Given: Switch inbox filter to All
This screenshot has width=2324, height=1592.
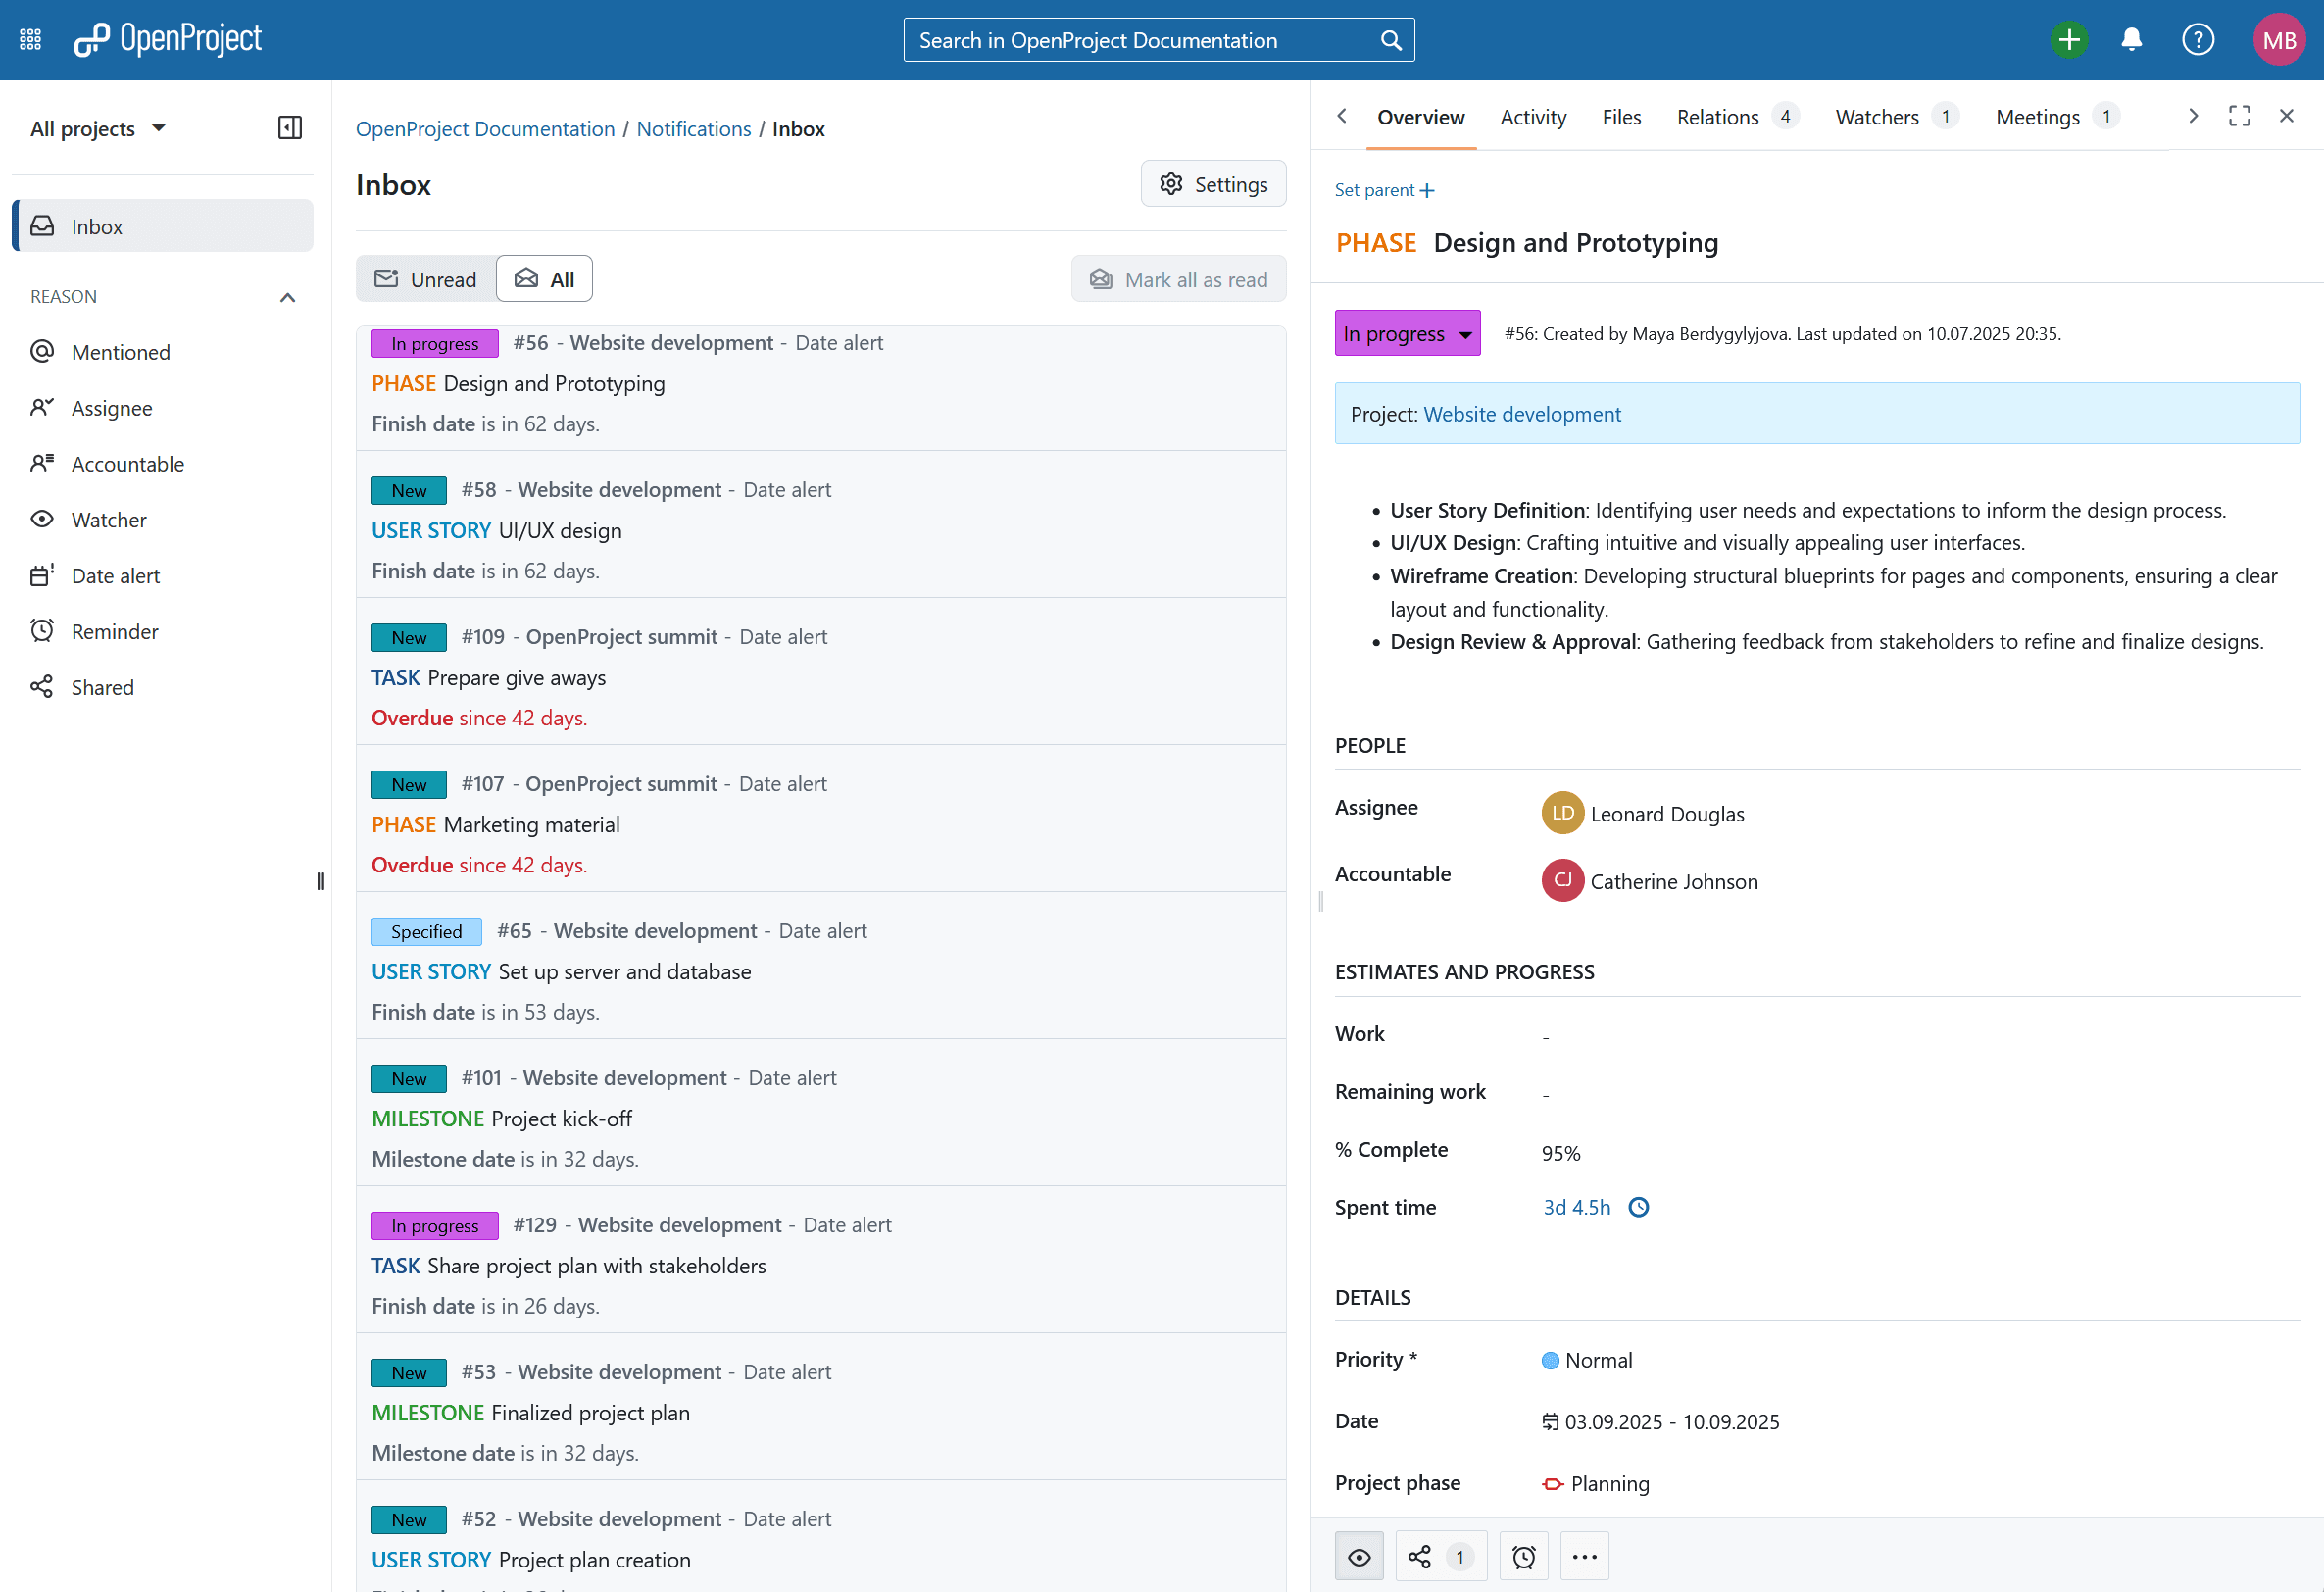Looking at the screenshot, I should [544, 279].
